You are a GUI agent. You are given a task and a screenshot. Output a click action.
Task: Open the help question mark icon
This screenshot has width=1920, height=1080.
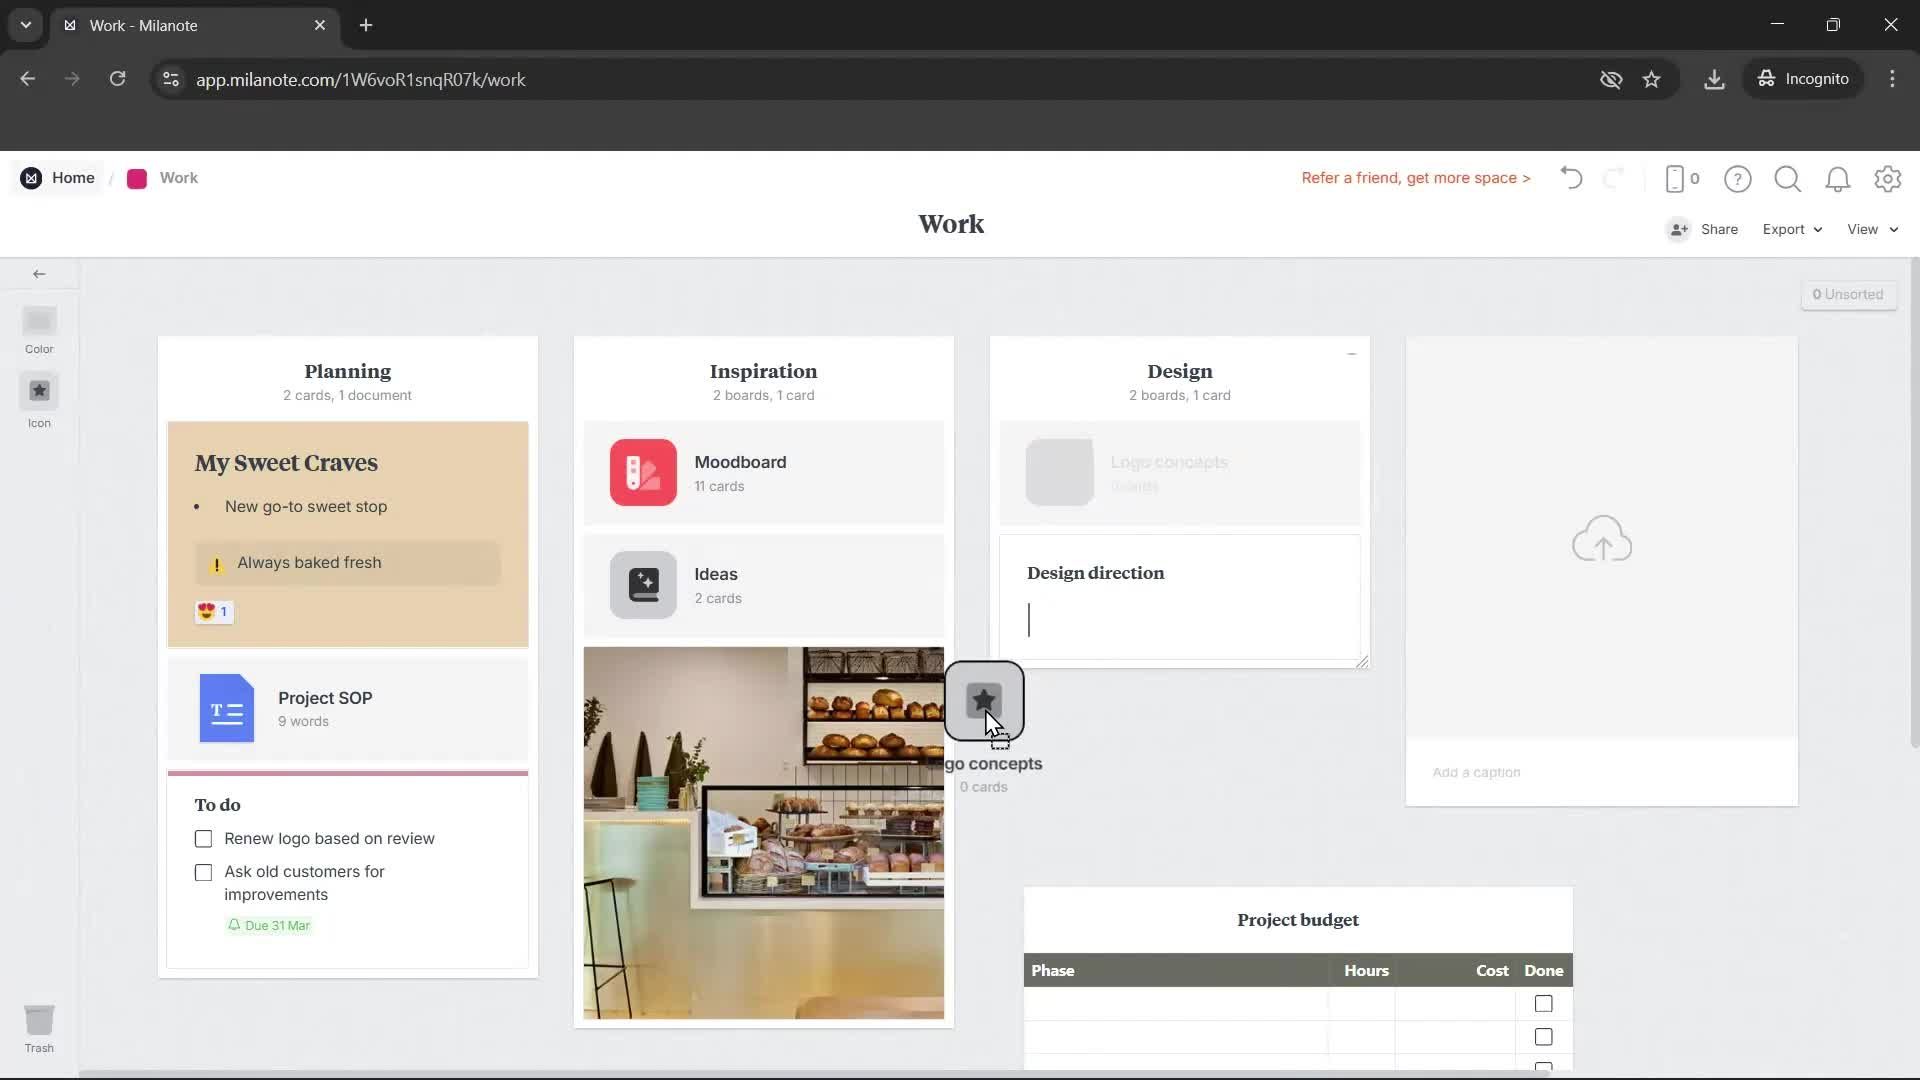click(x=1738, y=178)
